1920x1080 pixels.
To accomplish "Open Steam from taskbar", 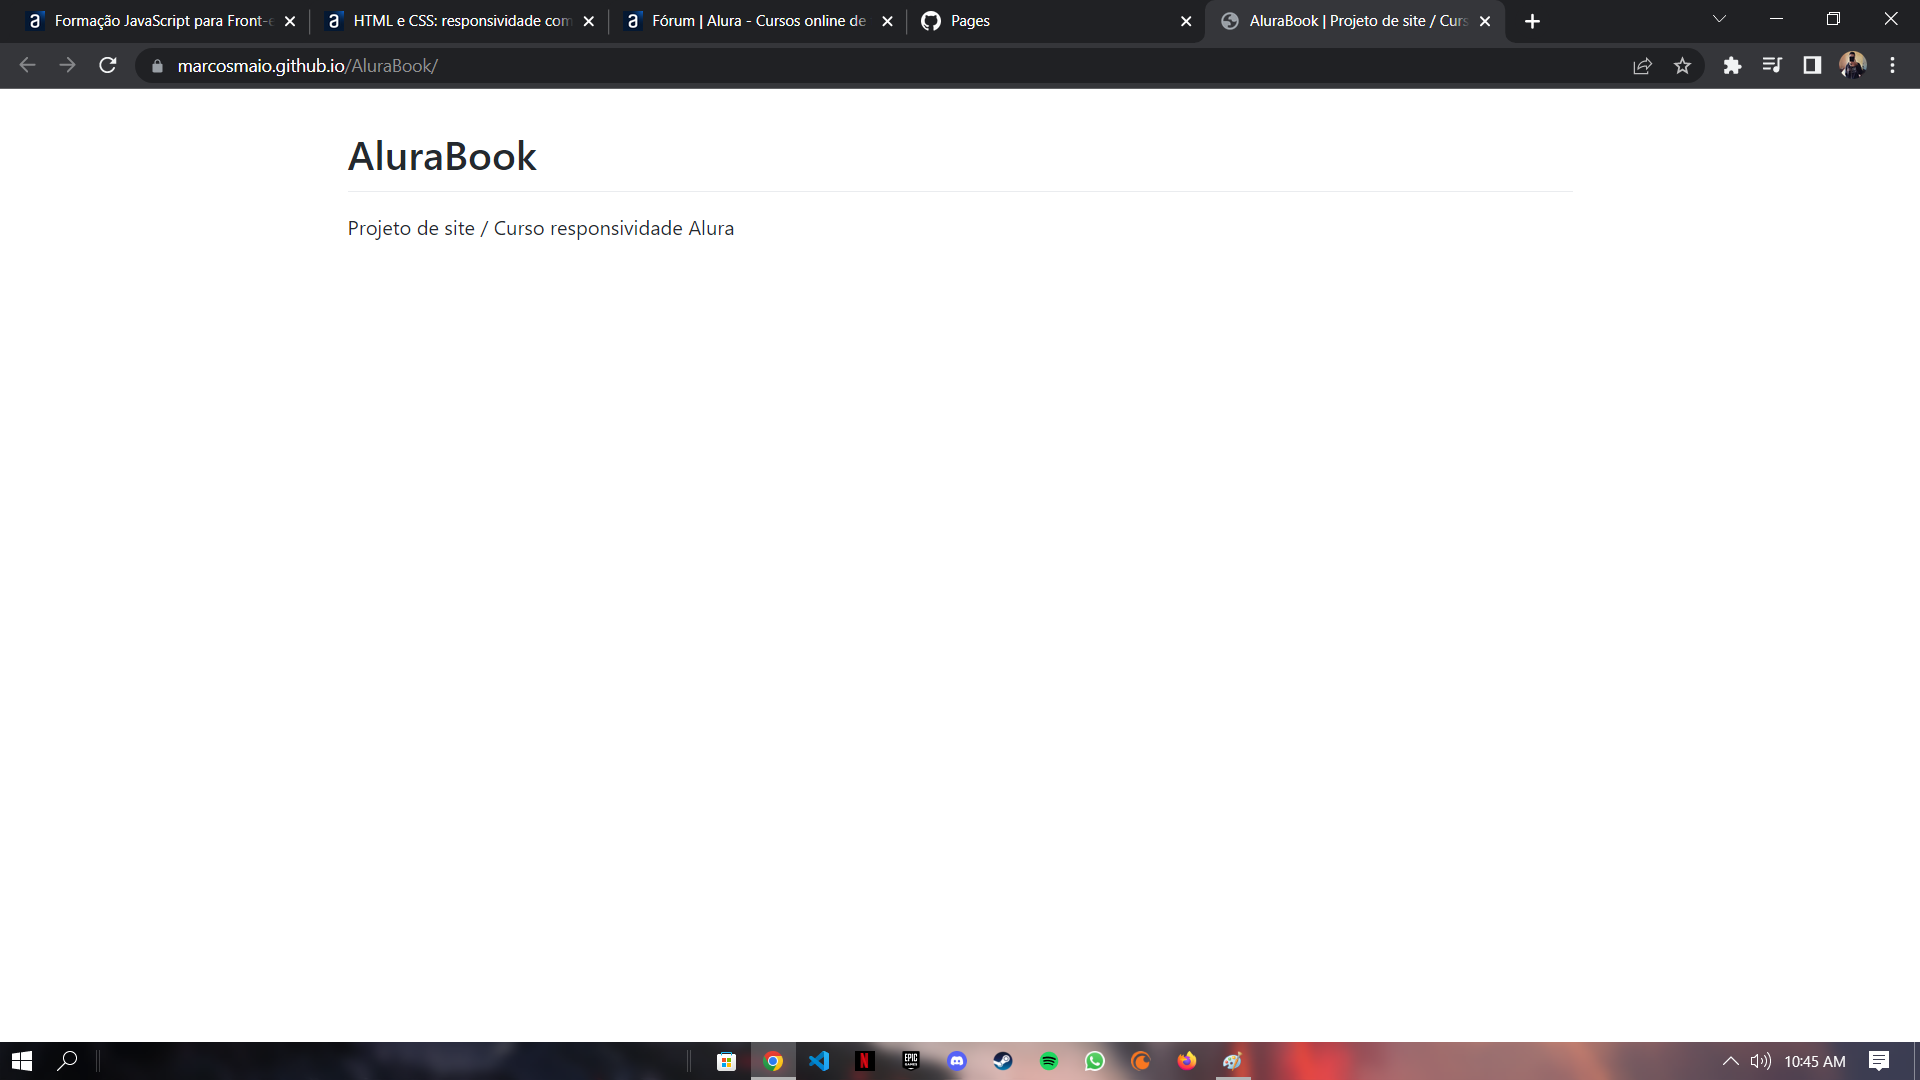I will point(1003,1061).
